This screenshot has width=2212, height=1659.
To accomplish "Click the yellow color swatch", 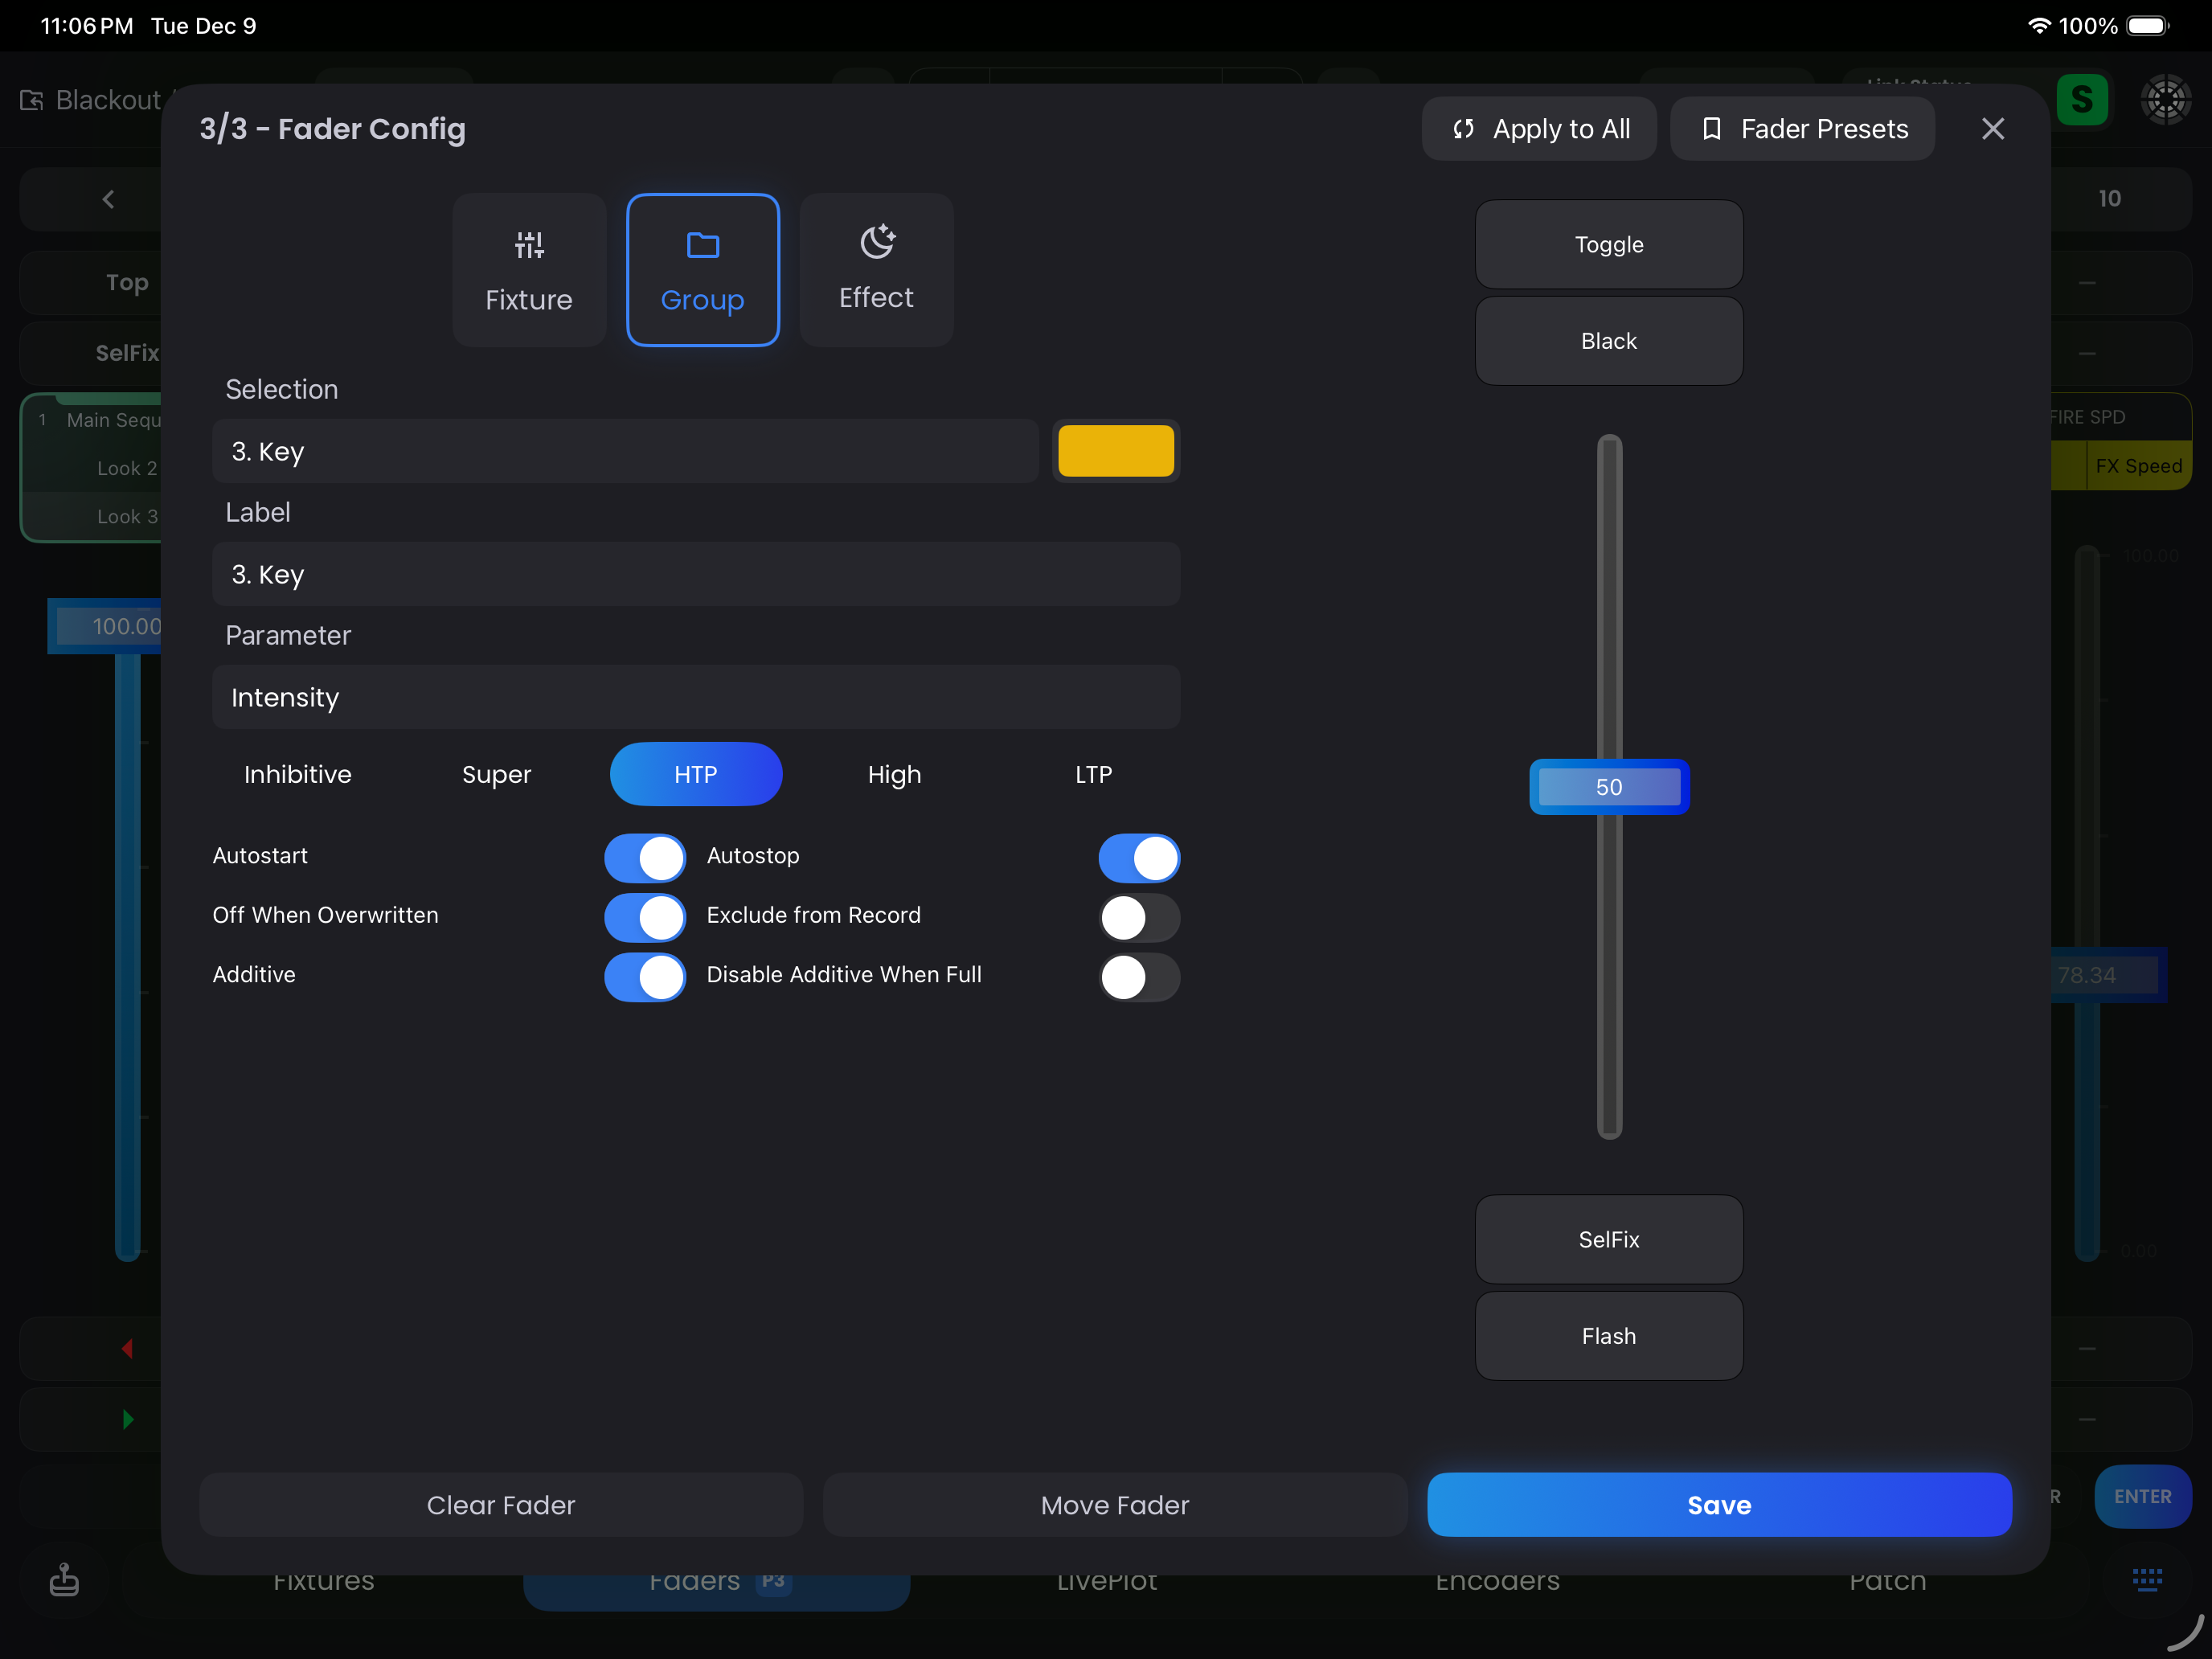I will pyautogui.click(x=1115, y=452).
